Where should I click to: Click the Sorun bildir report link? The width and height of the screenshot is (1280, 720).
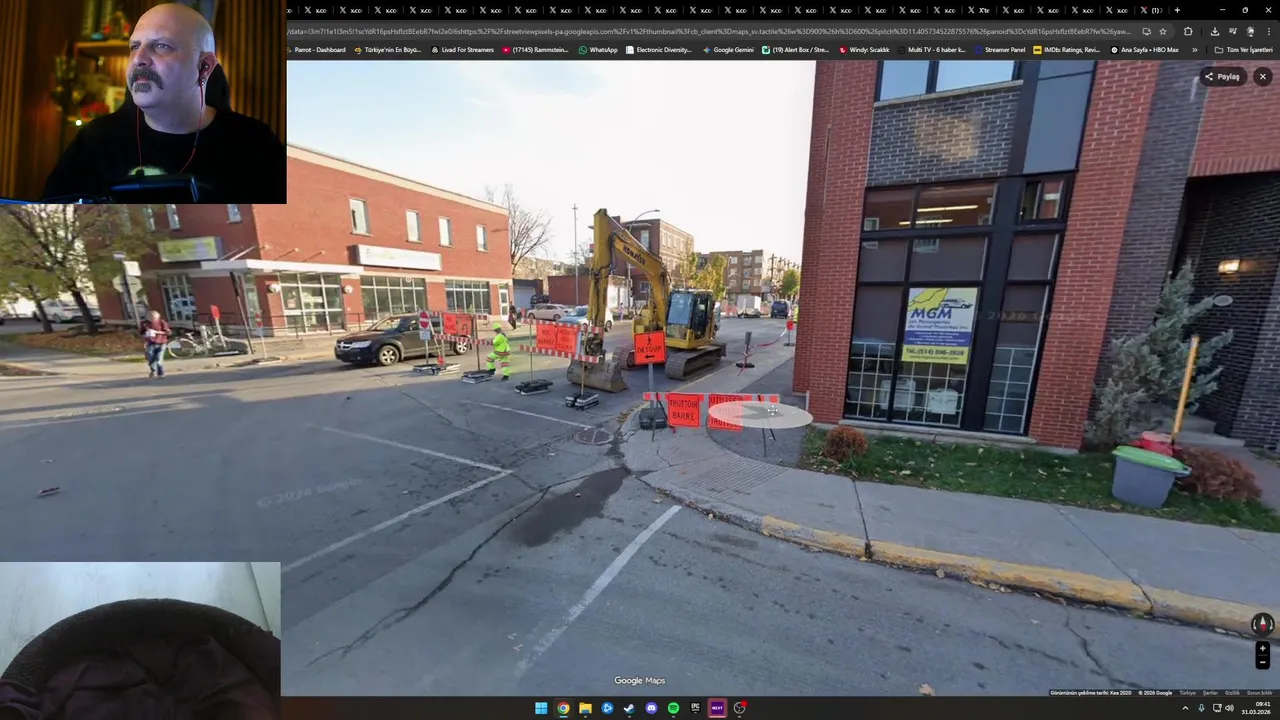pyautogui.click(x=1260, y=693)
